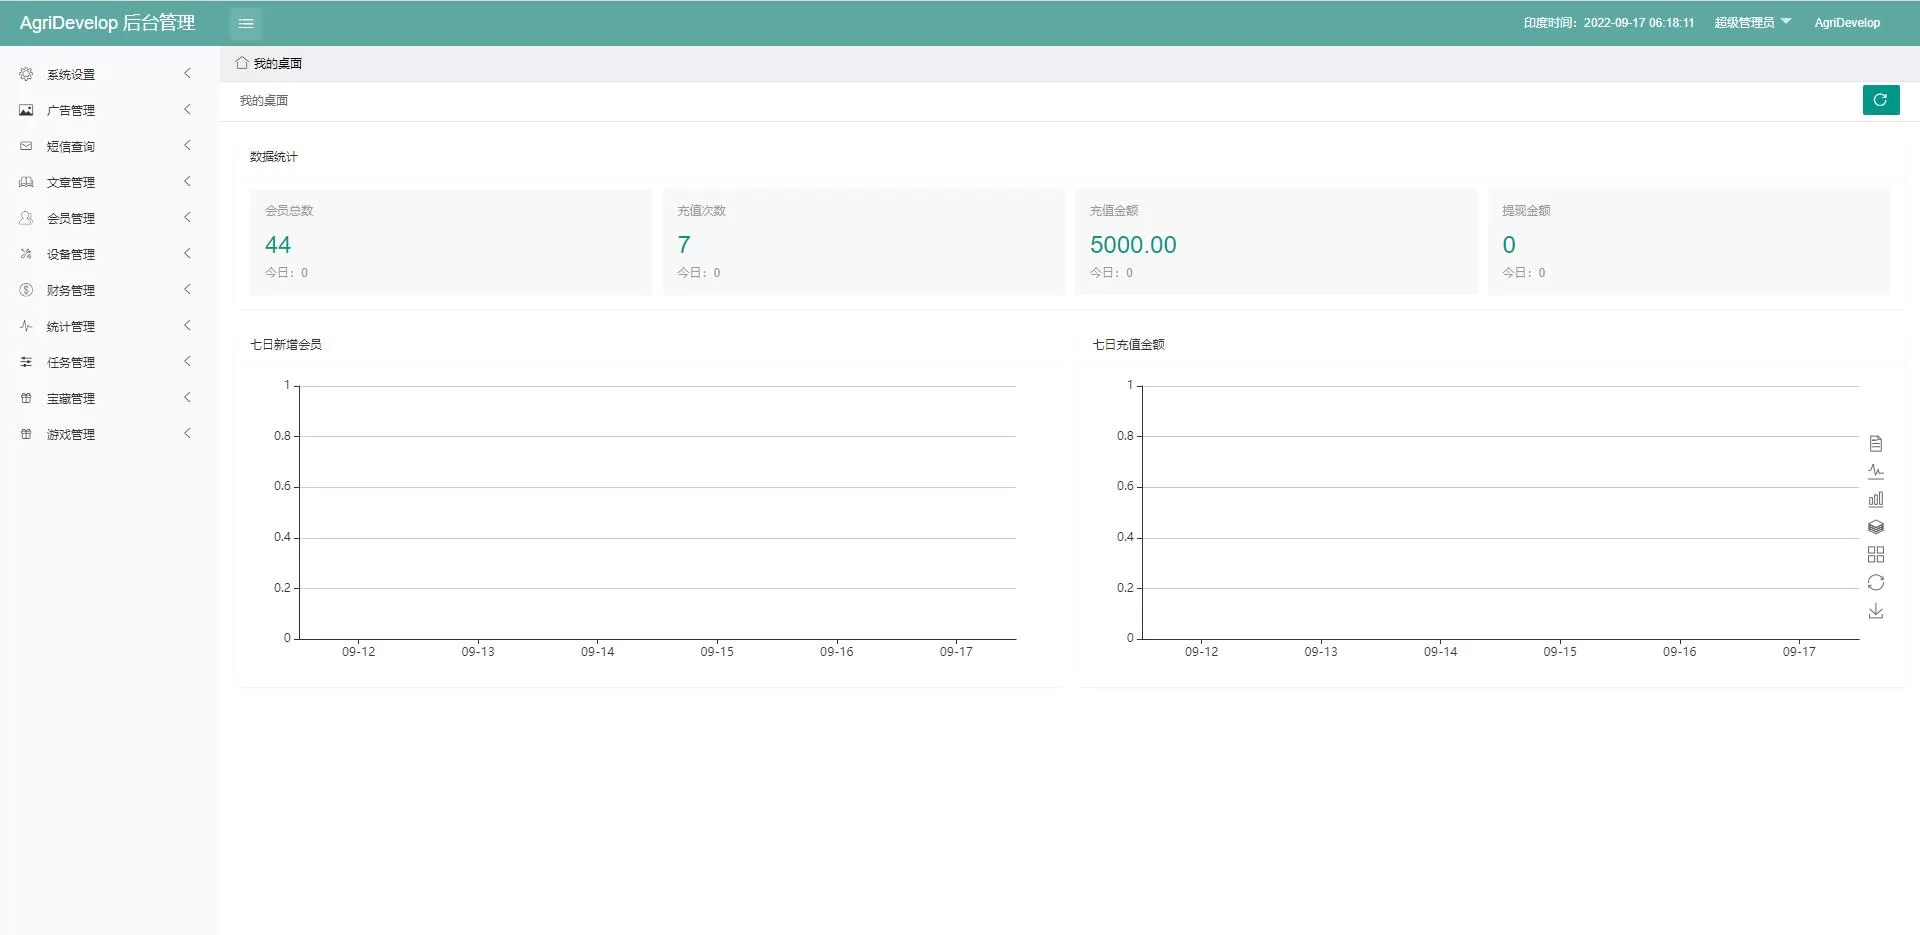Select the 我的桌面 tab
The width and height of the screenshot is (1920, 935).
coord(269,63)
